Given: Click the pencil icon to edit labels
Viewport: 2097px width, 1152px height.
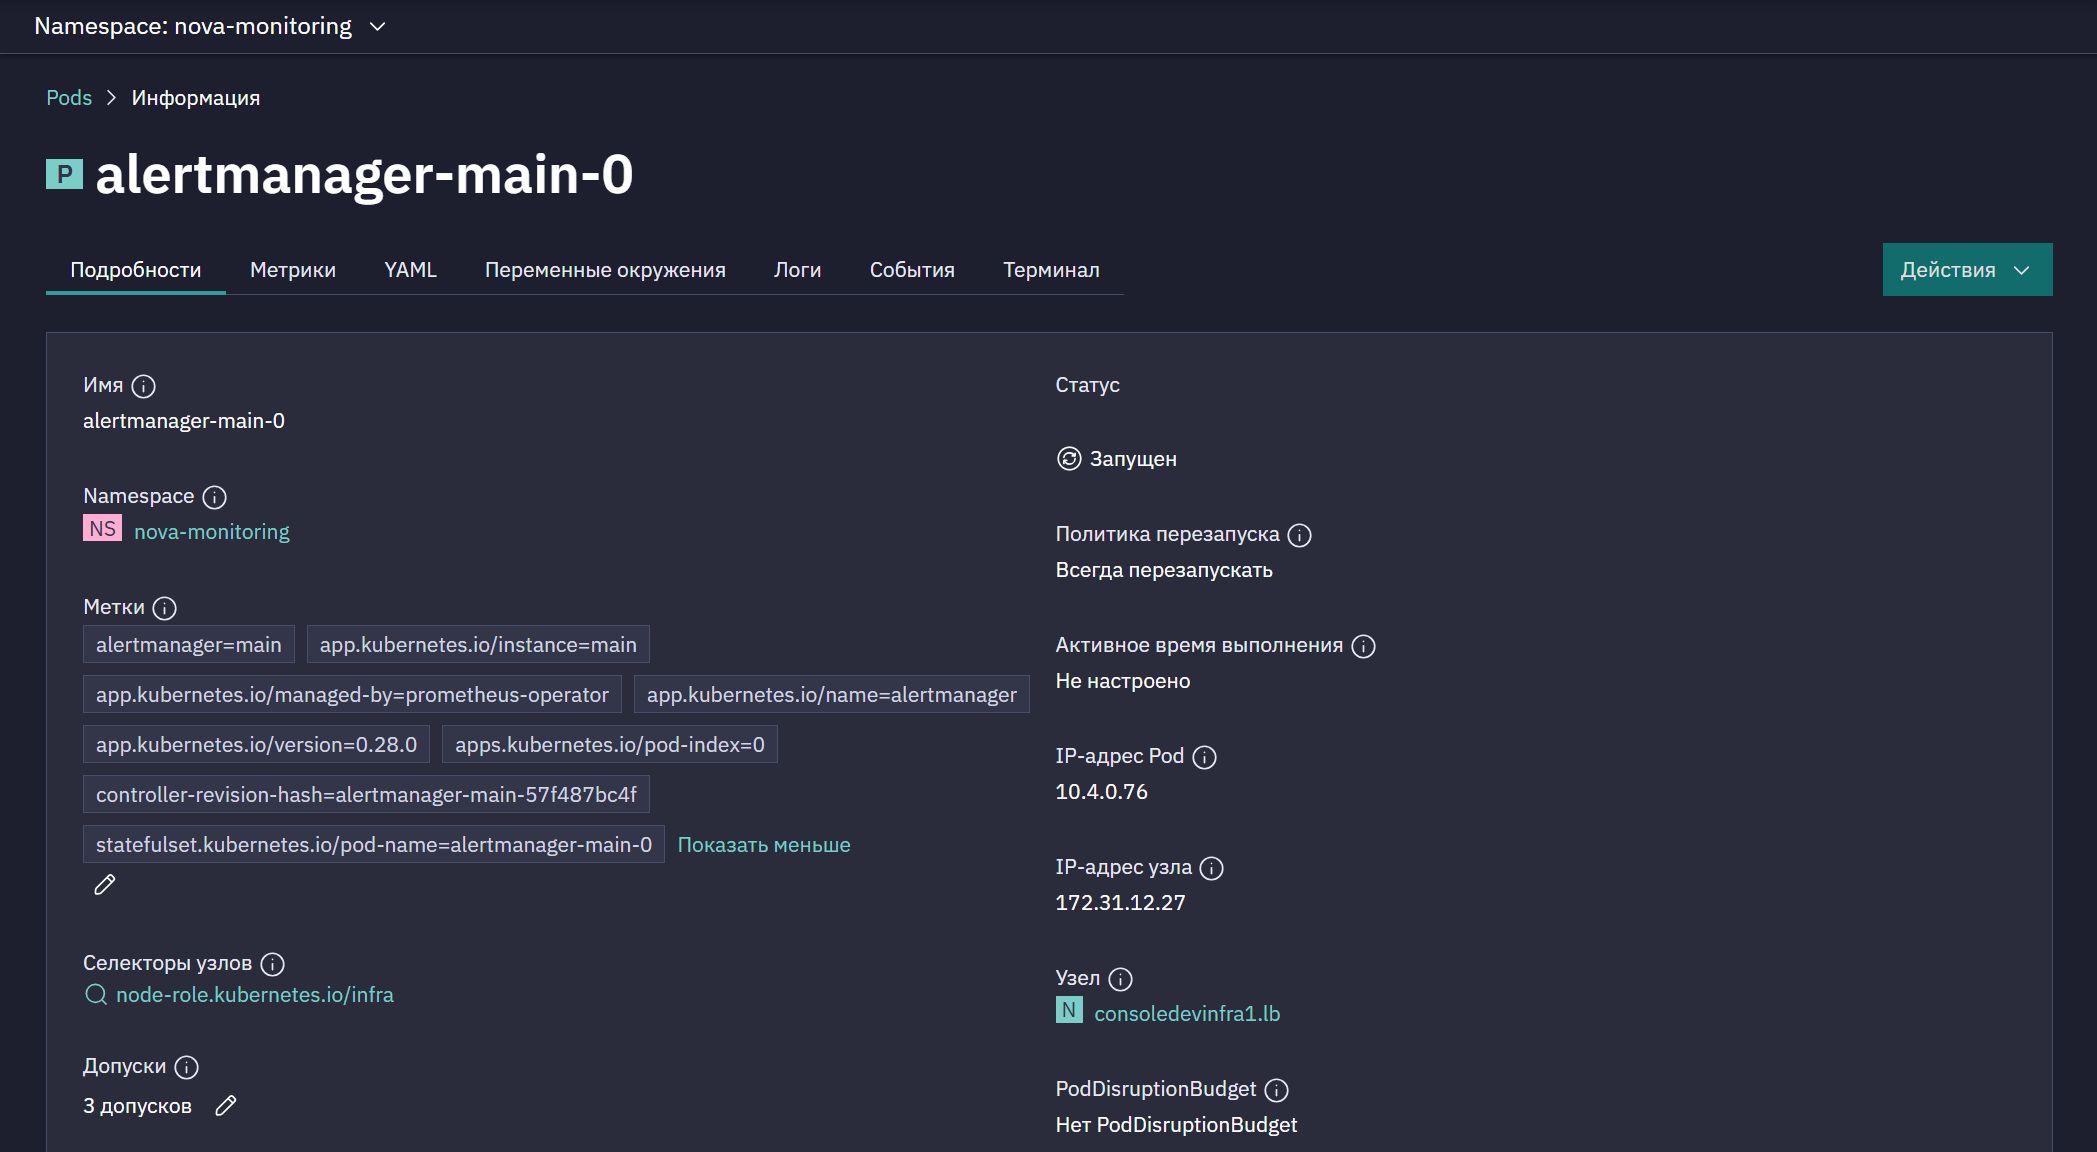Looking at the screenshot, I should pos(105,884).
